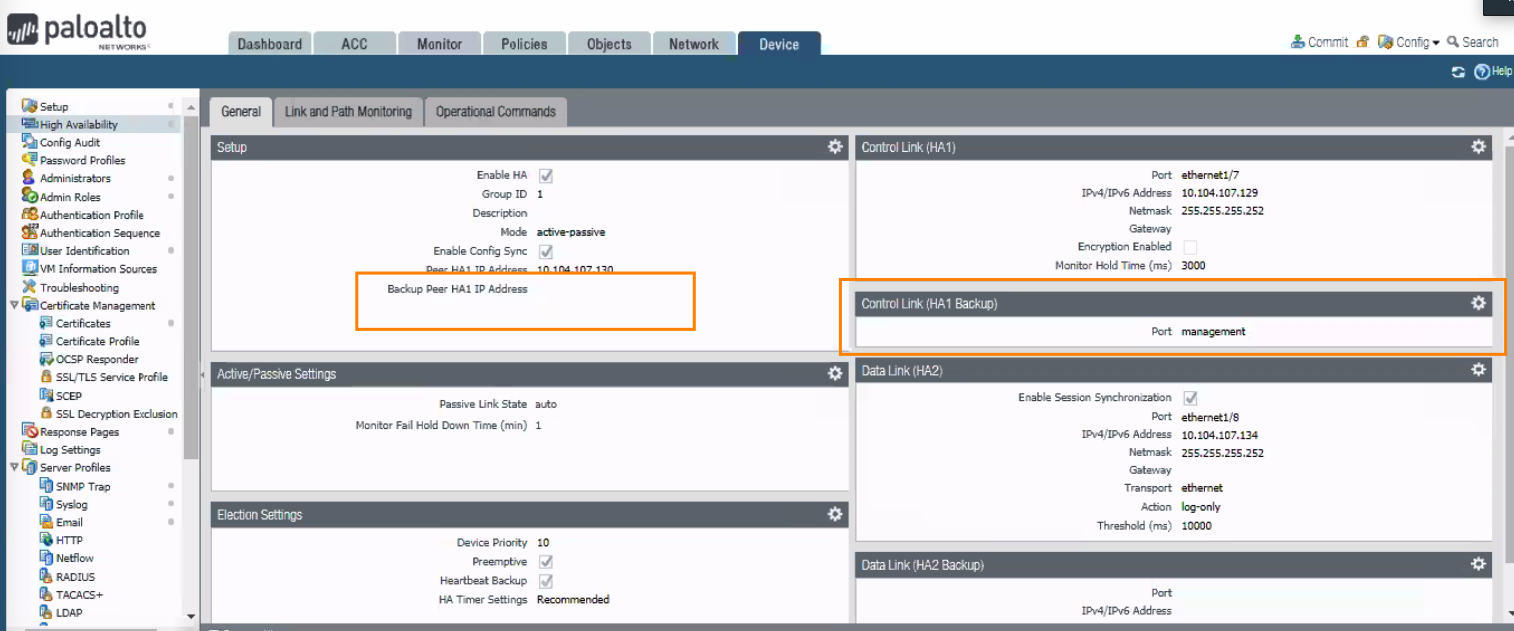Switch to the Network tab
Viewport: 1514px width, 631px height.
pyautogui.click(x=694, y=44)
